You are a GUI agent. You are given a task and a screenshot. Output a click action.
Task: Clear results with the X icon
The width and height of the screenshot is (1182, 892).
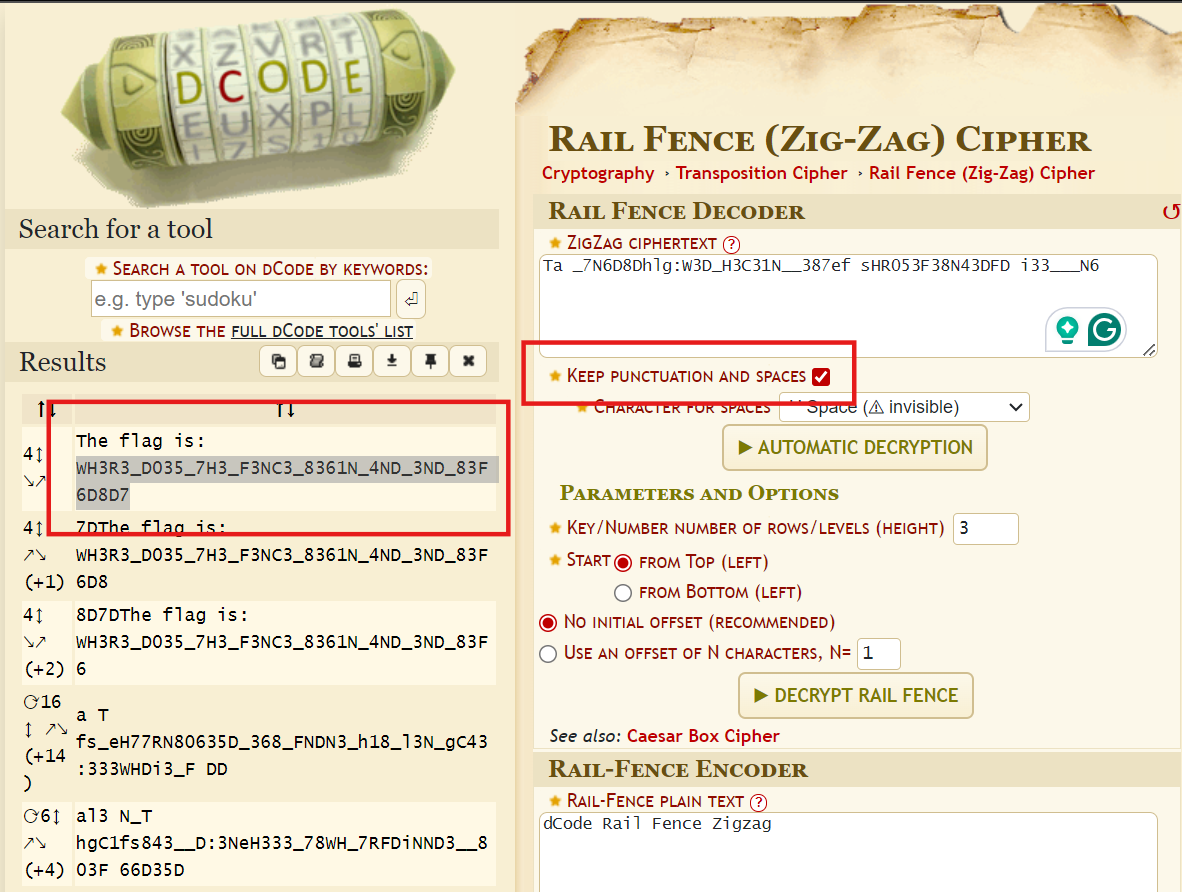click(468, 361)
